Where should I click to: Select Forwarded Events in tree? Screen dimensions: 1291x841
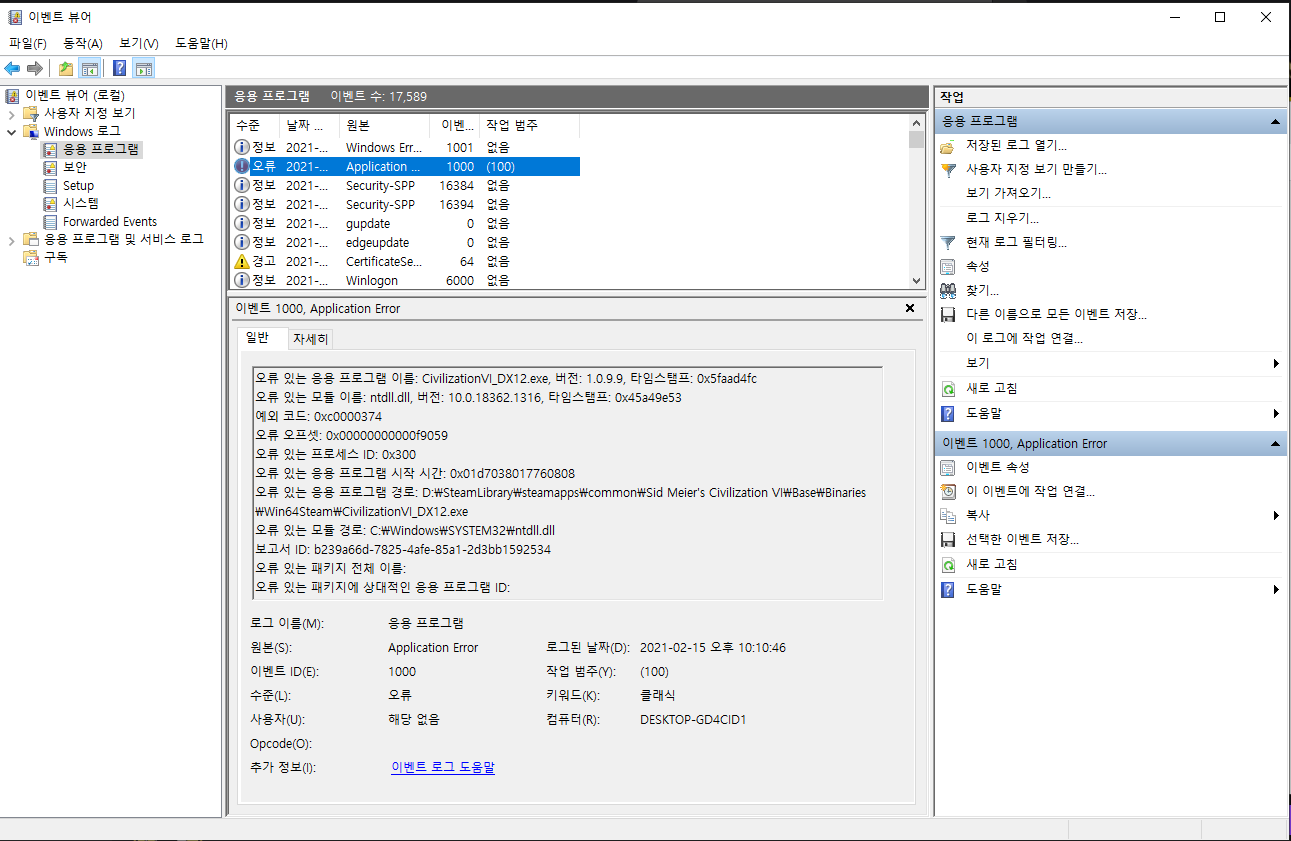click(109, 221)
